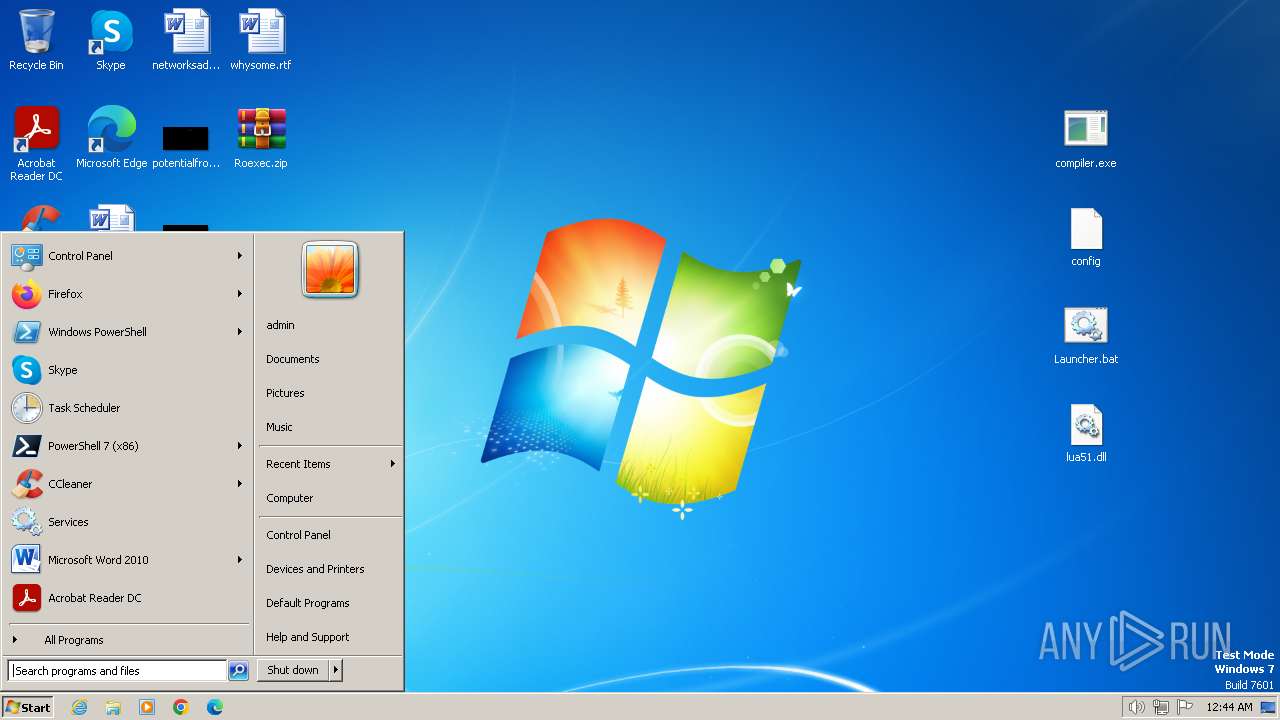This screenshot has width=1280, height=720.
Task: Open Services from the Start menu
Action: (x=128, y=522)
